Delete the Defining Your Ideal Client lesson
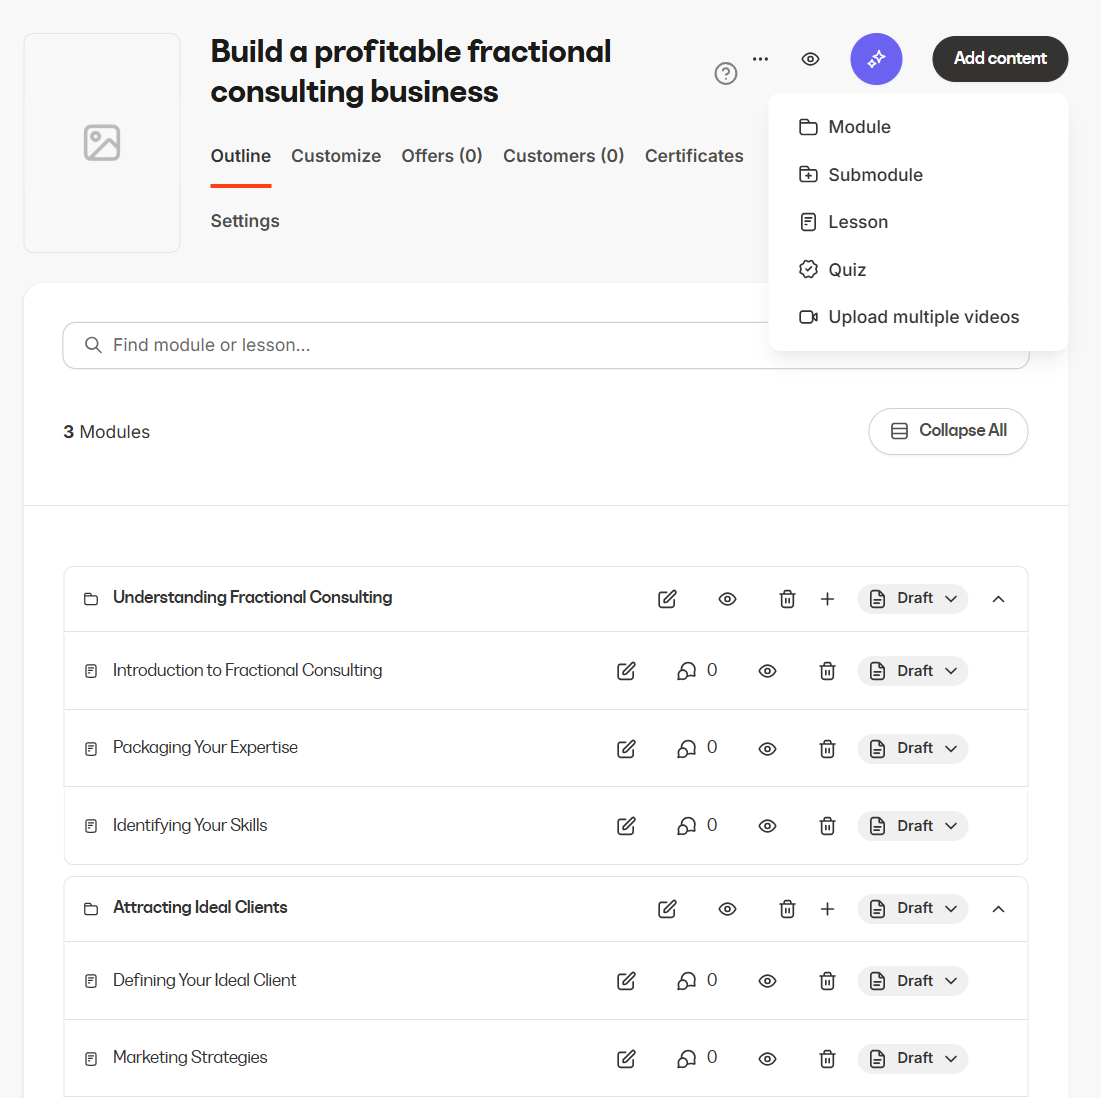Viewport: 1101px width, 1098px height. point(827,981)
